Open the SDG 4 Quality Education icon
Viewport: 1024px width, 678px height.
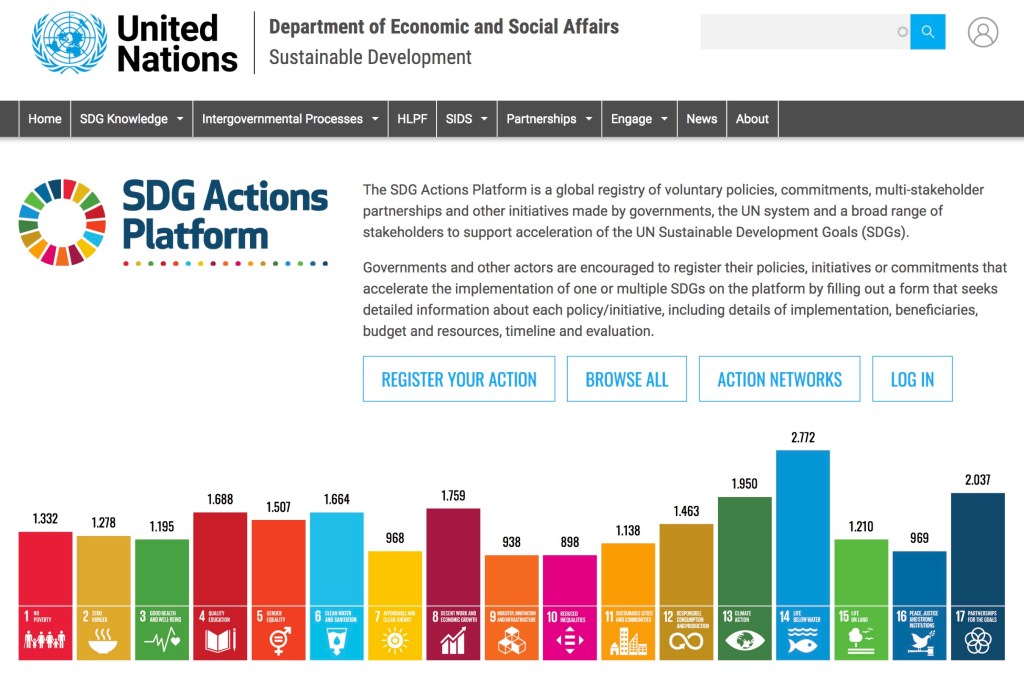tap(220, 632)
